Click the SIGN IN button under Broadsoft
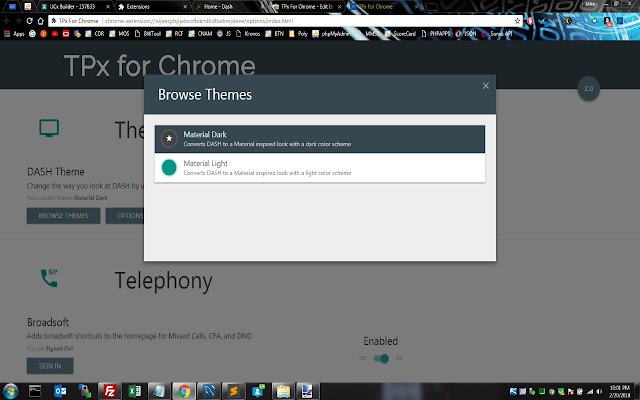640x400 pixels. [50, 366]
